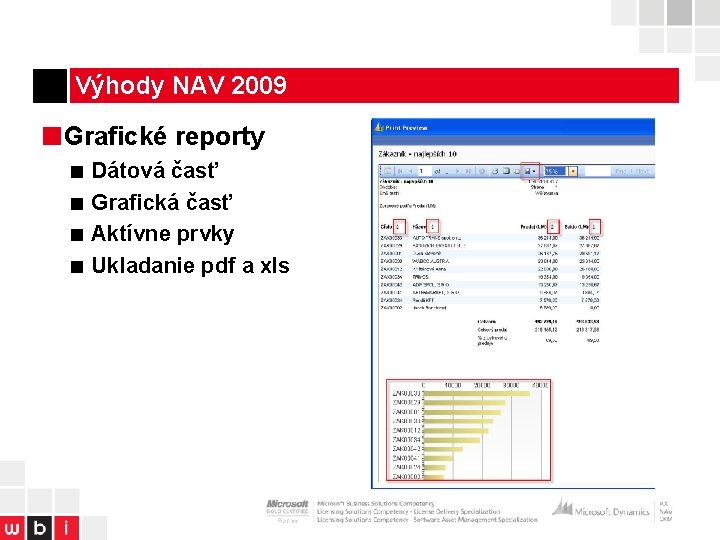Click the bottom bar in the sales chart
Screen dimensions: 720x540
433,477
